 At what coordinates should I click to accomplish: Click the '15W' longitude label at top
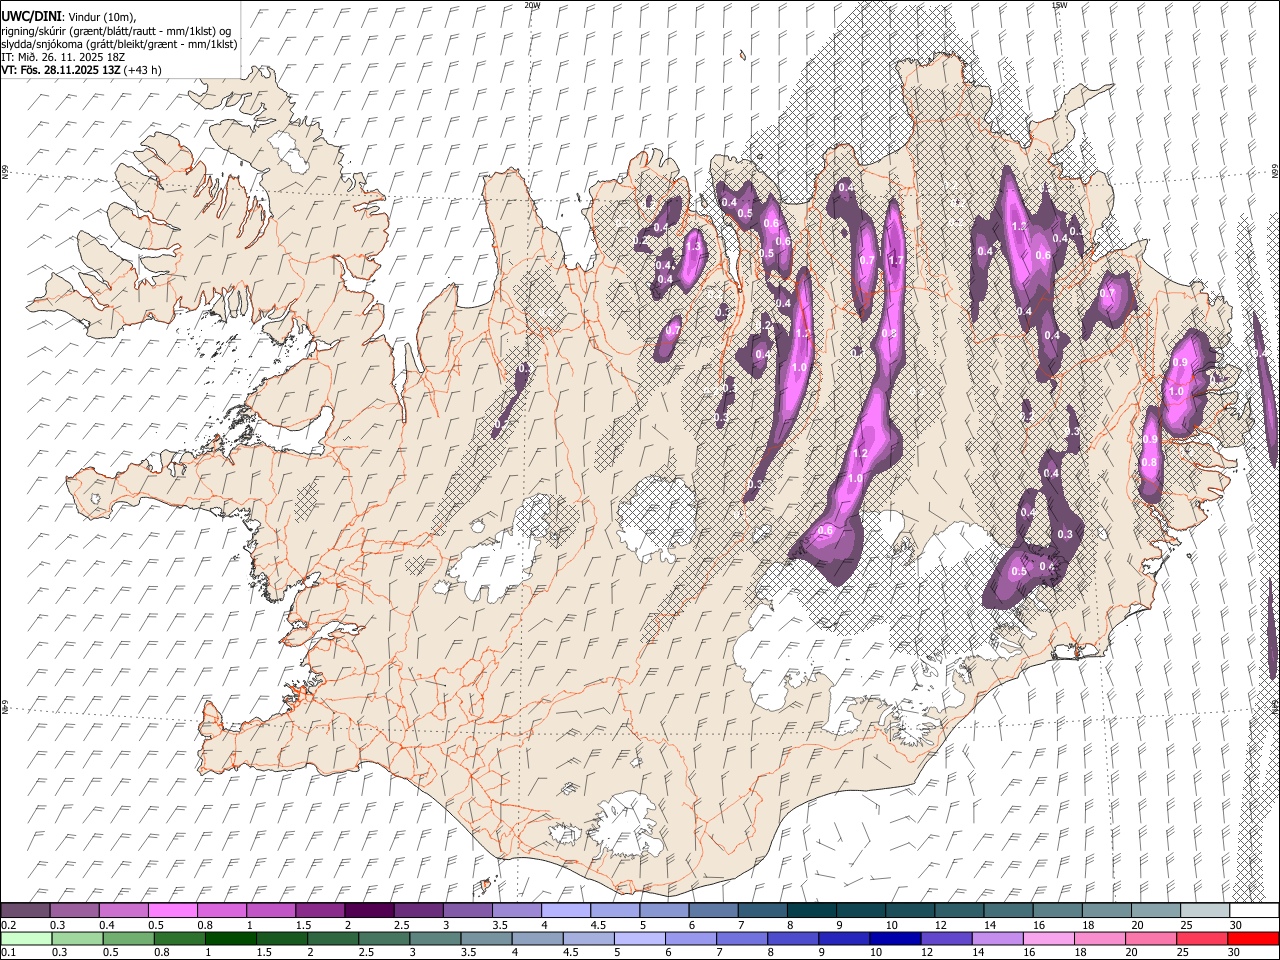[x=1059, y=5]
